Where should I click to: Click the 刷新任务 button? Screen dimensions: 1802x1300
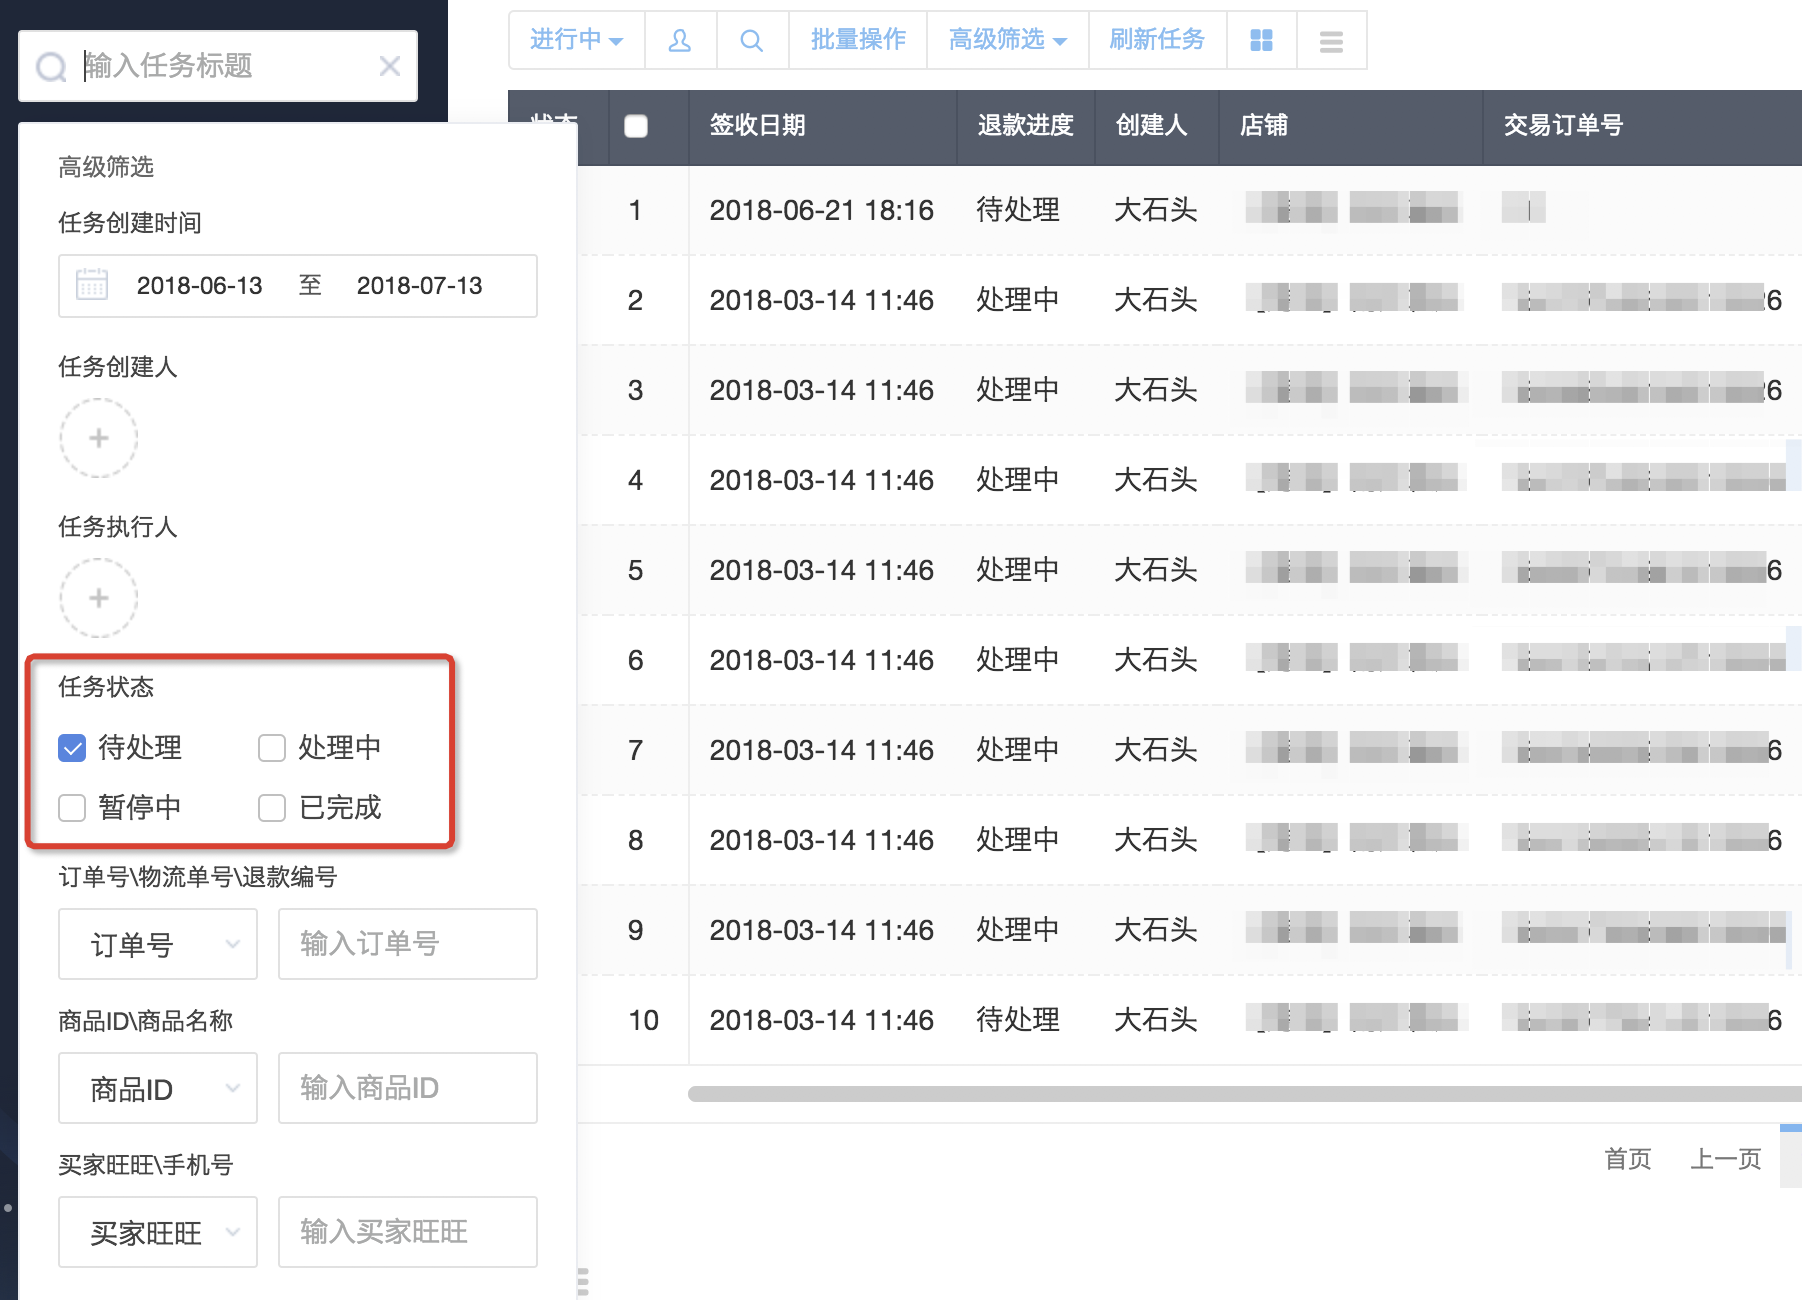pos(1157,40)
